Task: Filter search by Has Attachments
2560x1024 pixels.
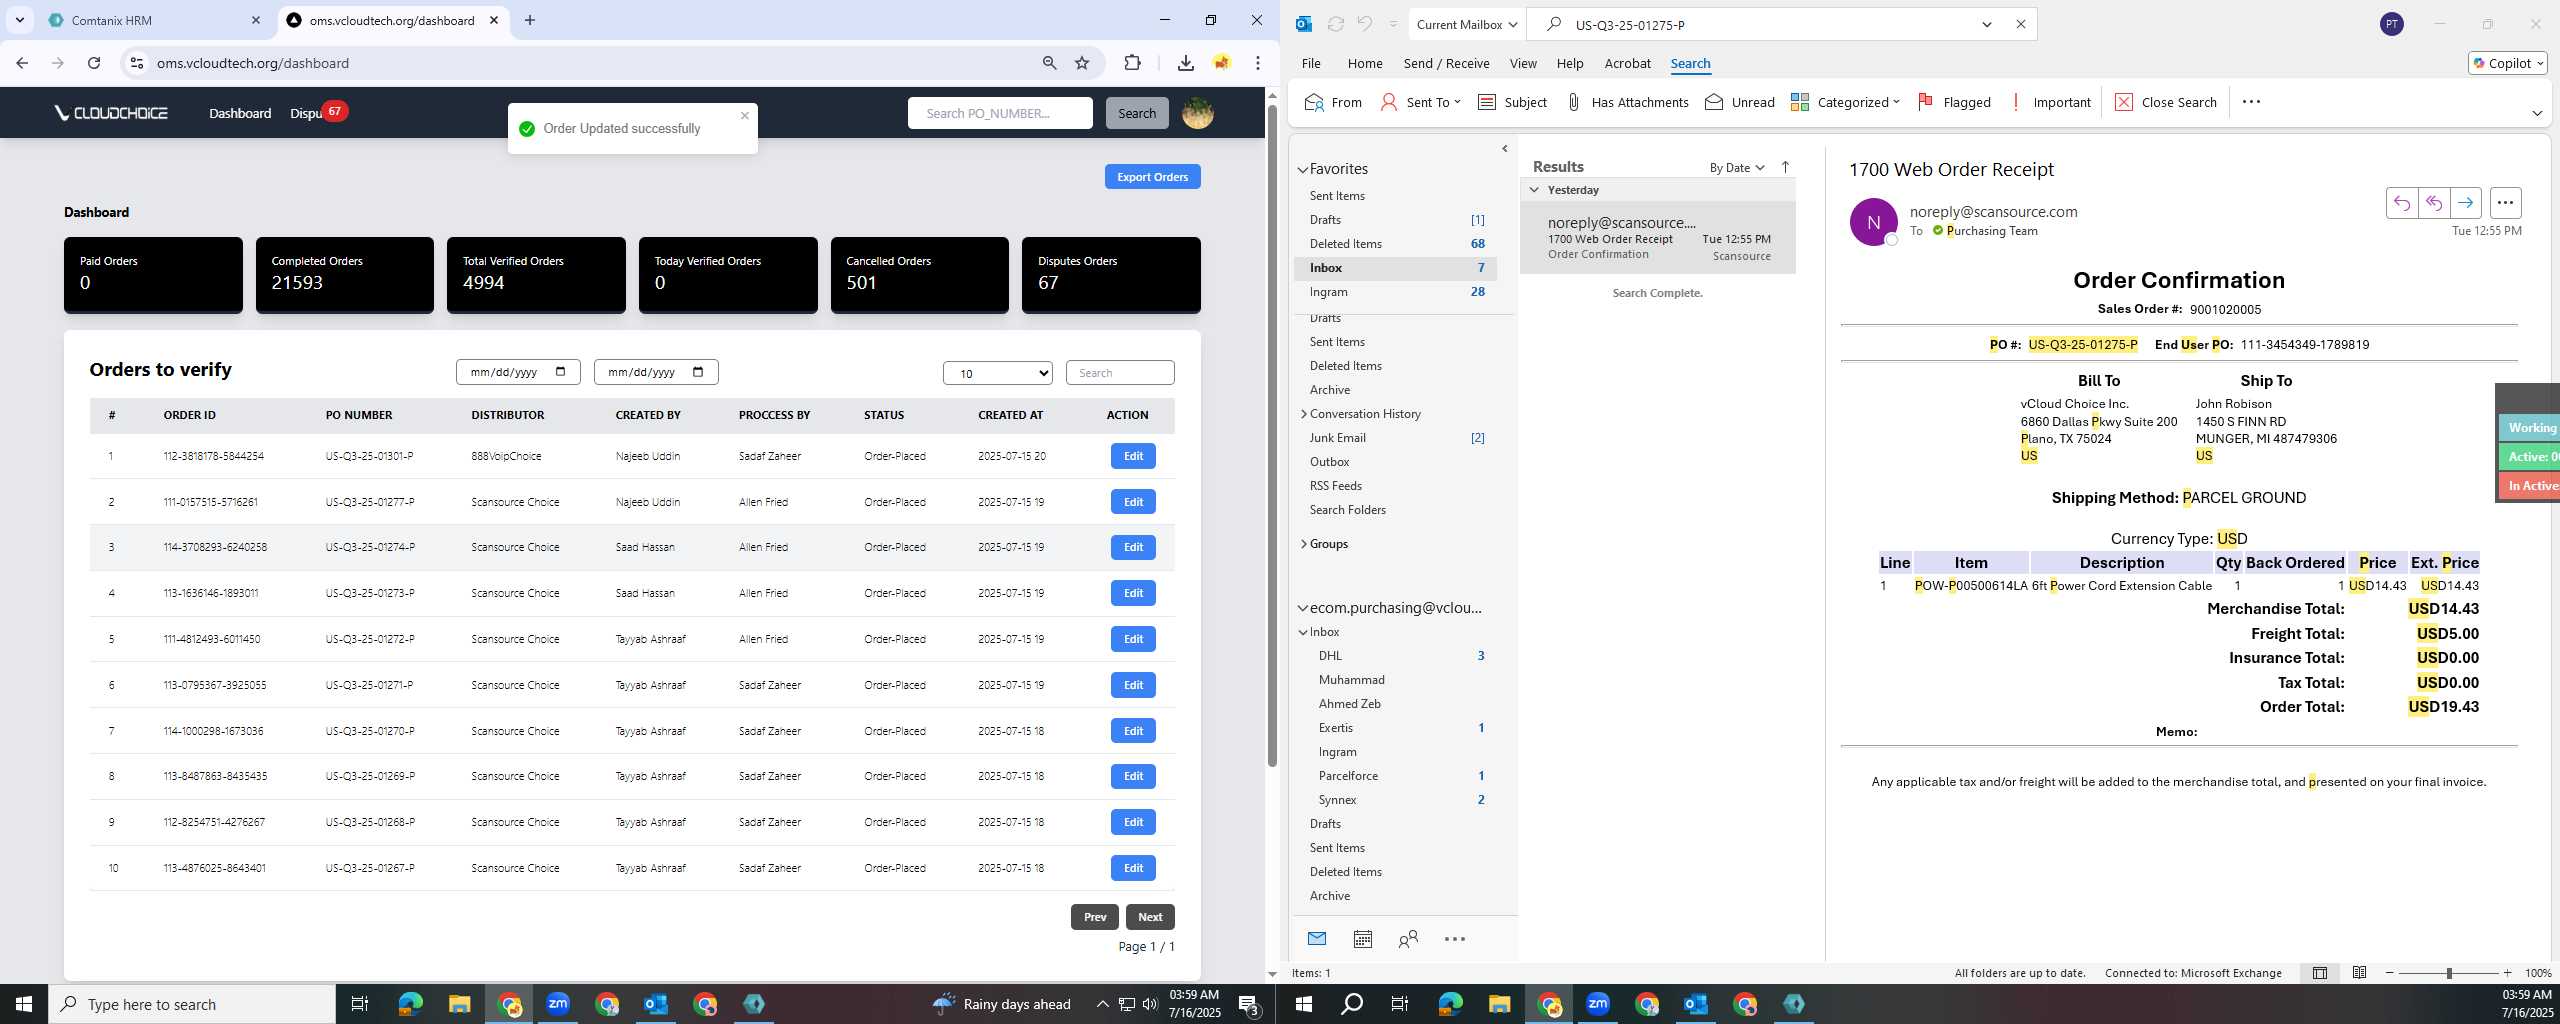Action: coord(1626,102)
